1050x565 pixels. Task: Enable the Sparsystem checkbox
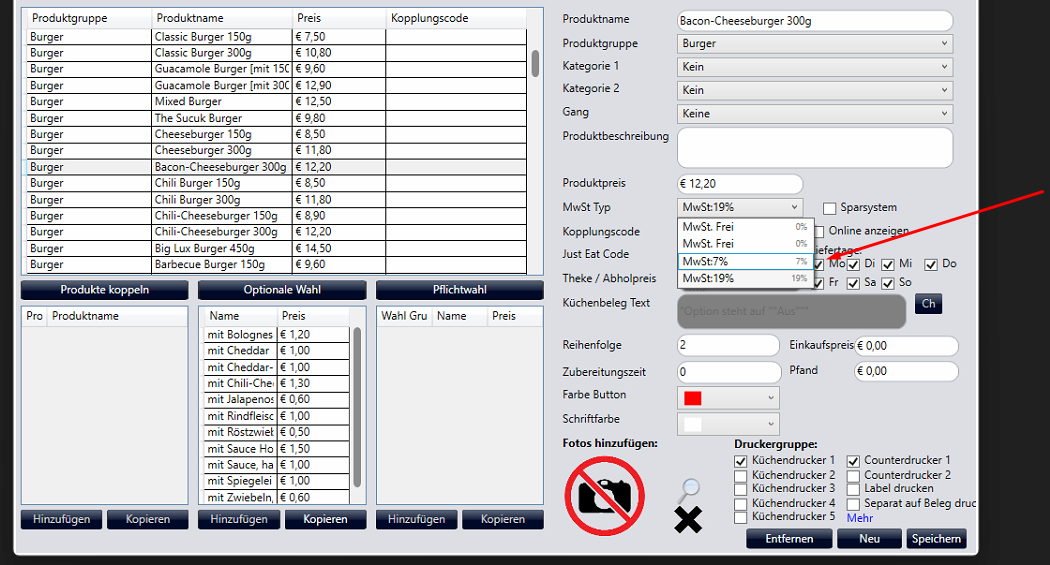click(x=830, y=208)
